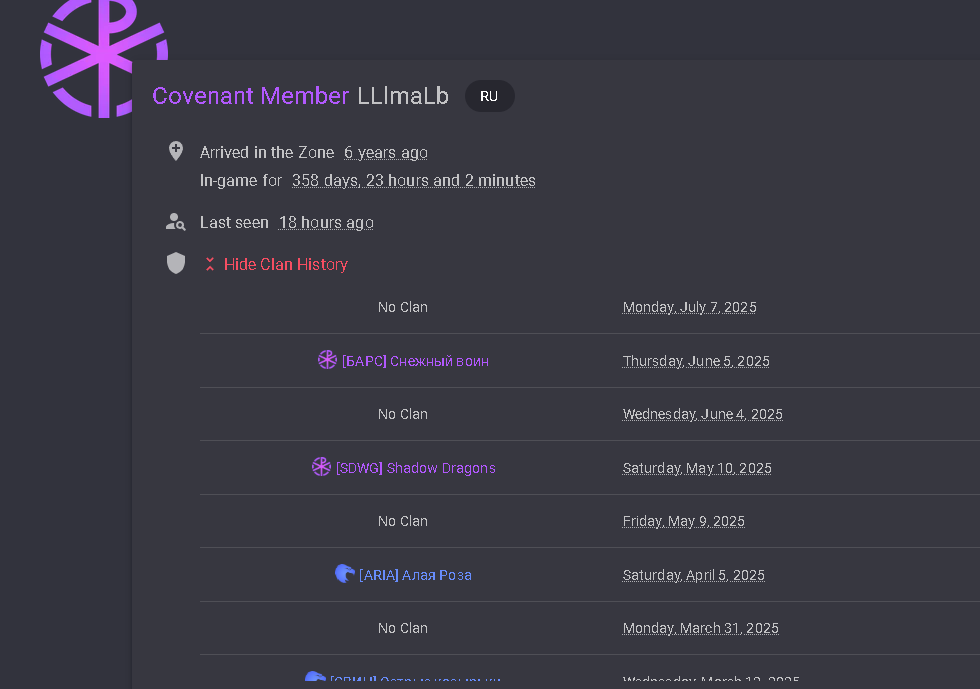Click the Saturday, May 10, 2025 date

click(697, 468)
